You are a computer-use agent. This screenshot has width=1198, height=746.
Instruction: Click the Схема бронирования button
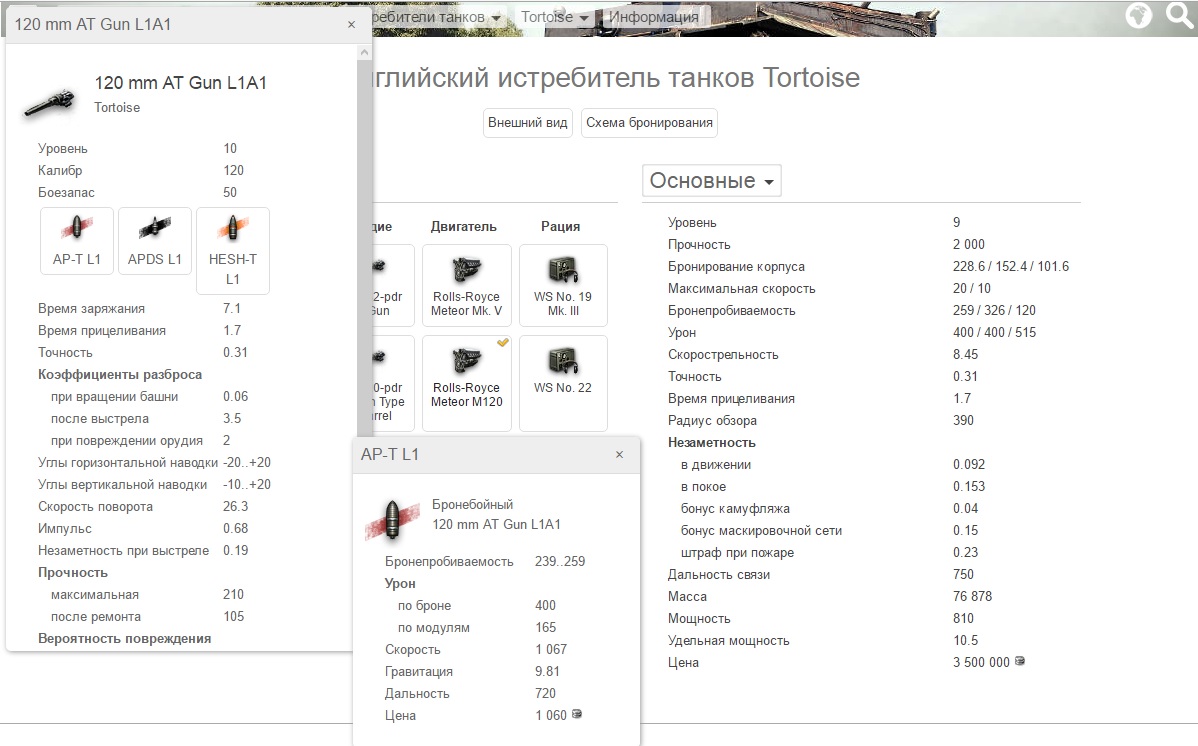click(x=649, y=122)
